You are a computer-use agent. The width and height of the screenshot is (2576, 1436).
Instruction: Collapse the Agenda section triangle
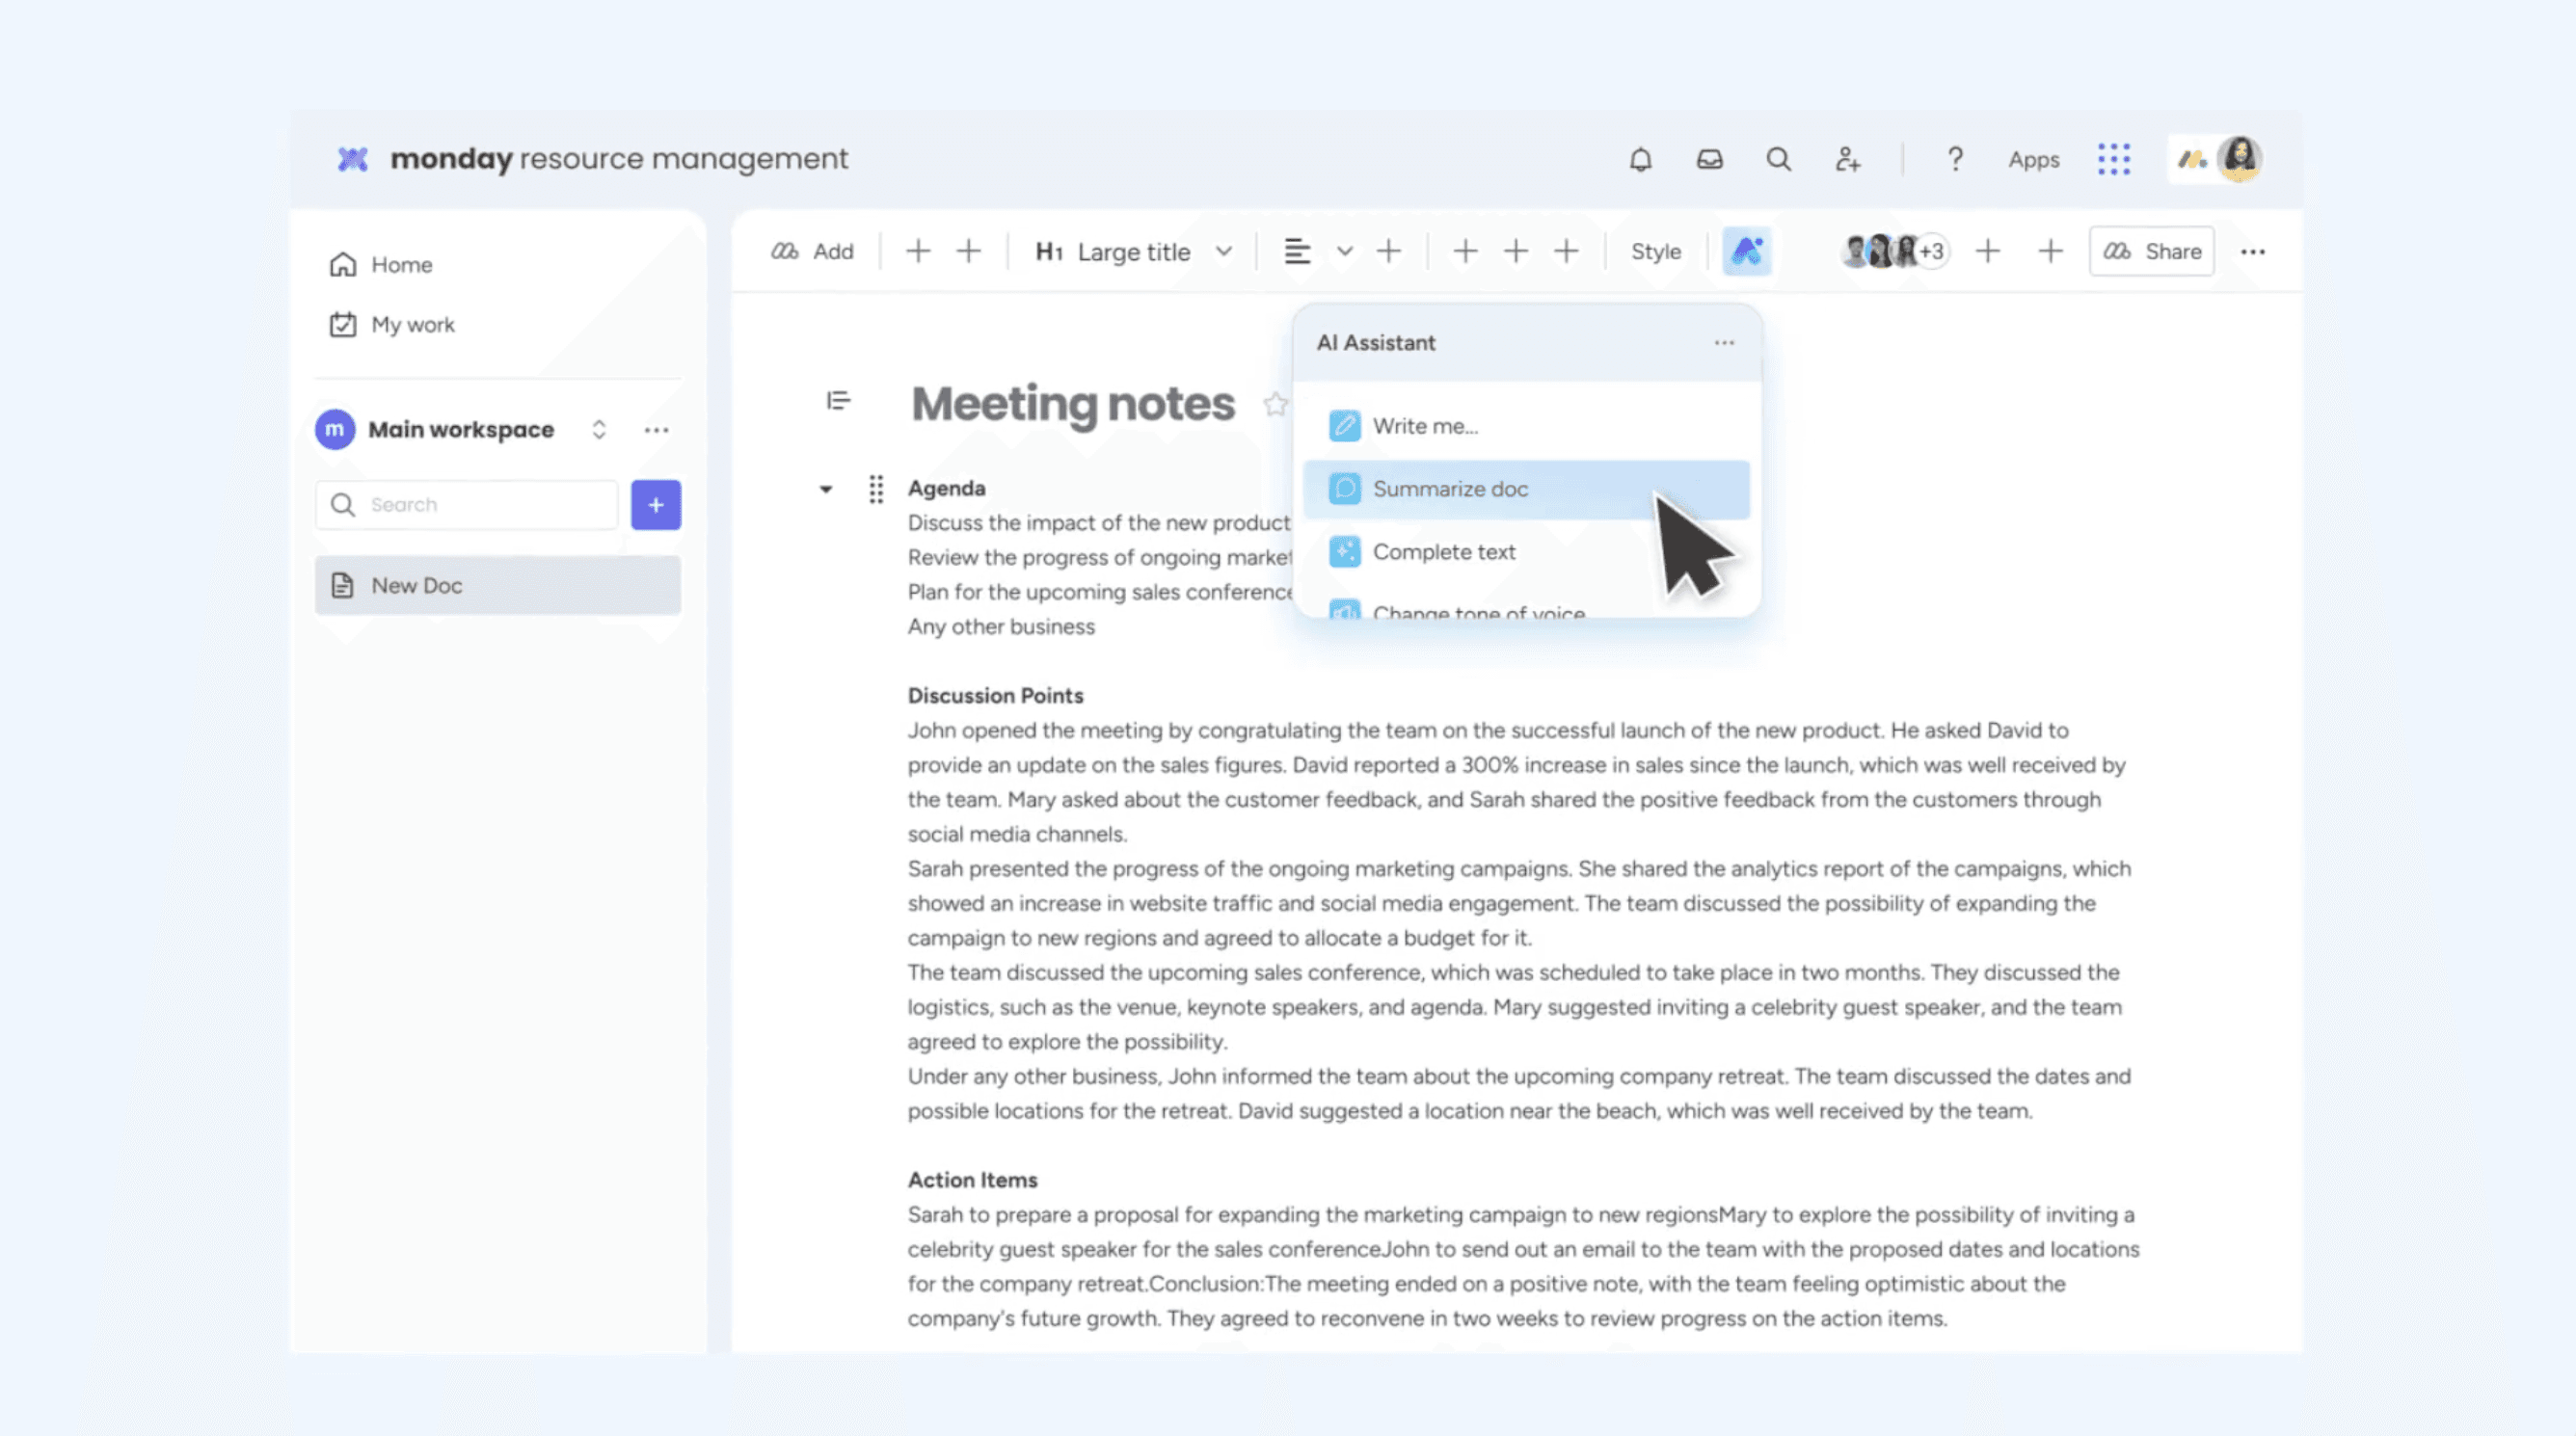826,489
